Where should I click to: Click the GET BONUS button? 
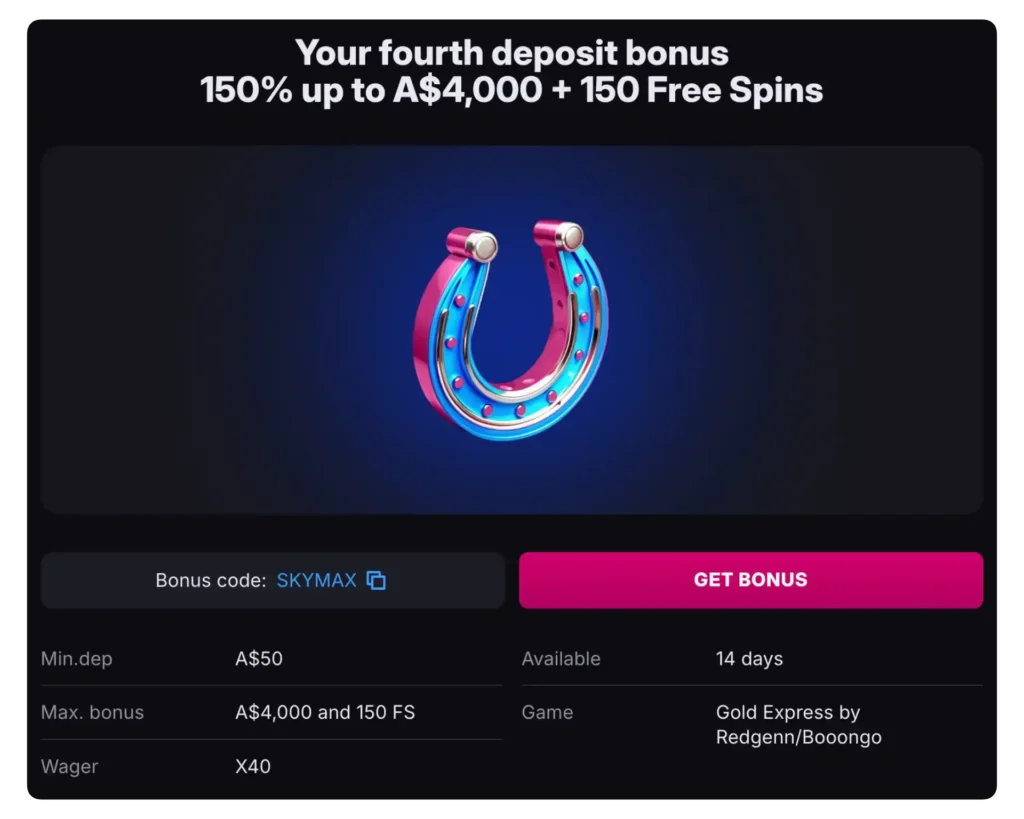point(750,580)
